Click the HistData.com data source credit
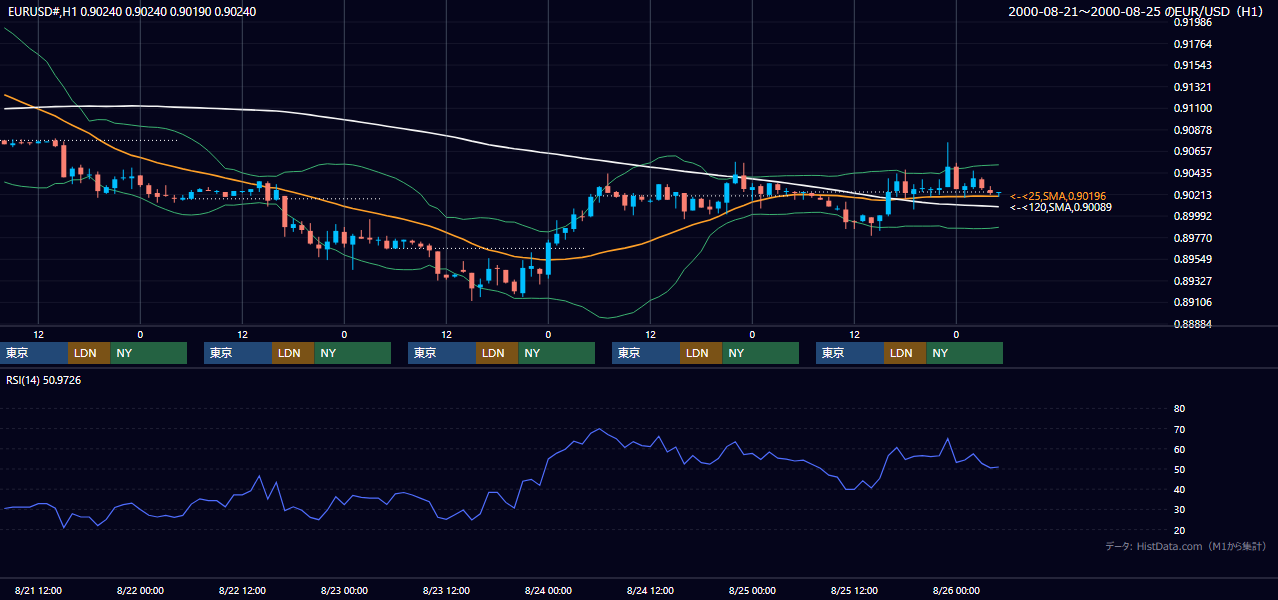This screenshot has width=1278, height=600. [1186, 547]
